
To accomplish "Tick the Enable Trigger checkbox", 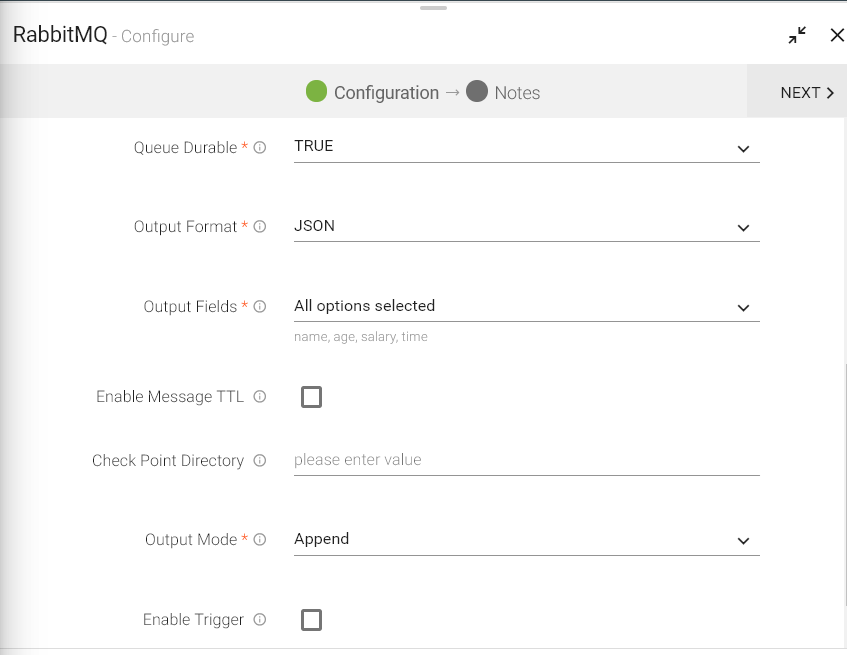I will pyautogui.click(x=312, y=620).
